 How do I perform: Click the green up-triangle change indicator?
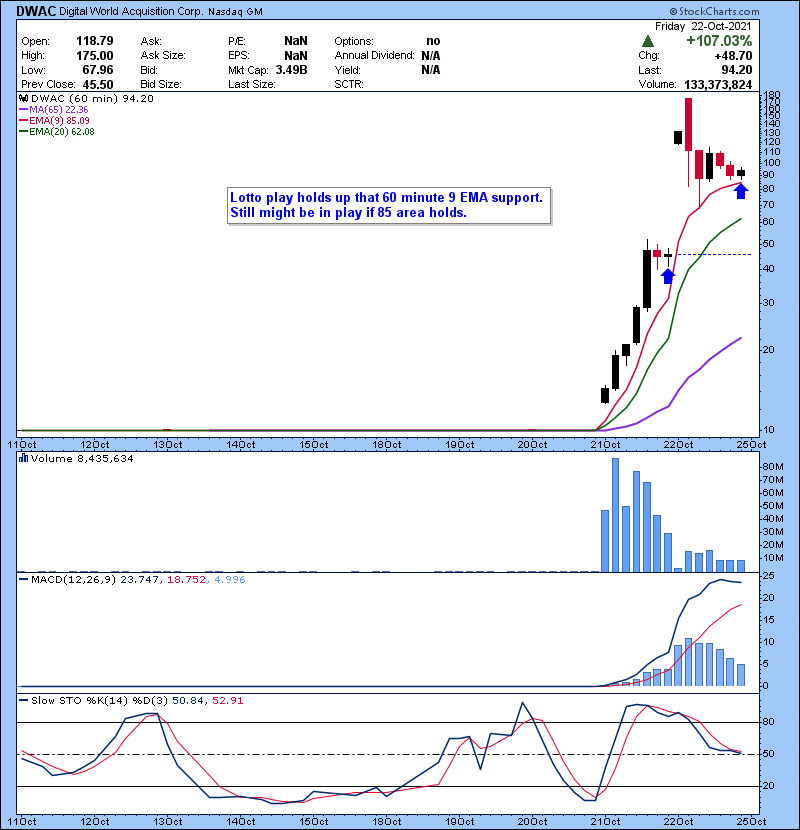(647, 41)
